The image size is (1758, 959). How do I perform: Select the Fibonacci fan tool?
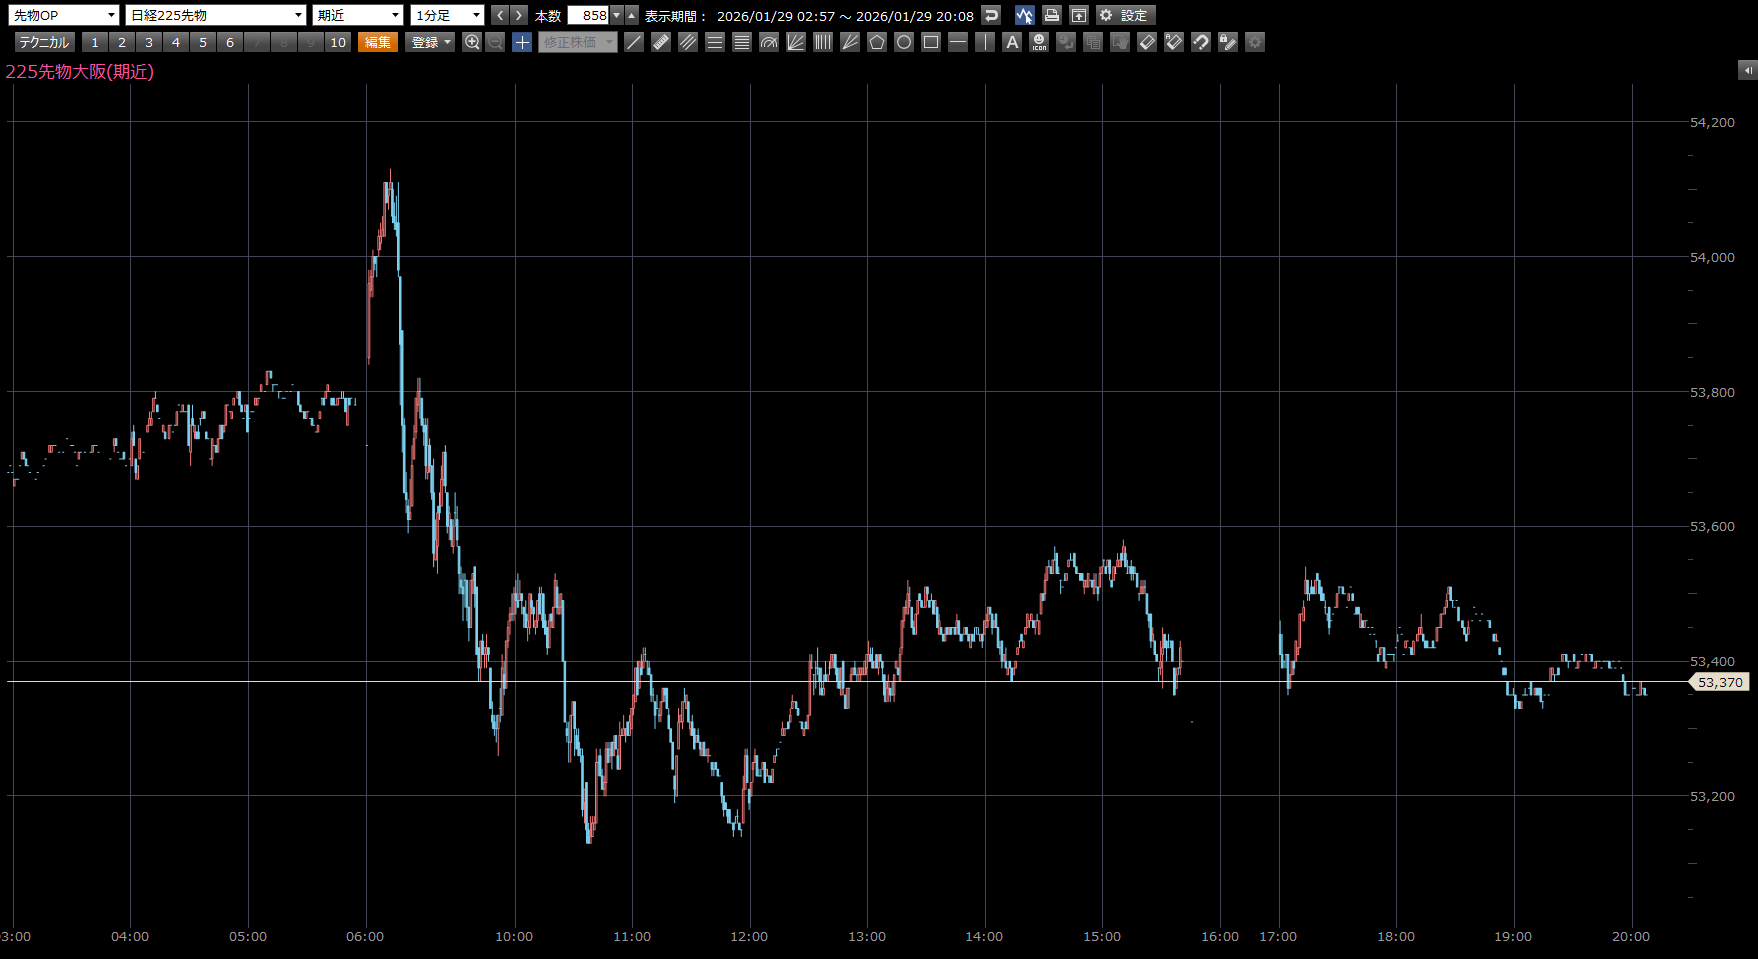click(x=796, y=42)
